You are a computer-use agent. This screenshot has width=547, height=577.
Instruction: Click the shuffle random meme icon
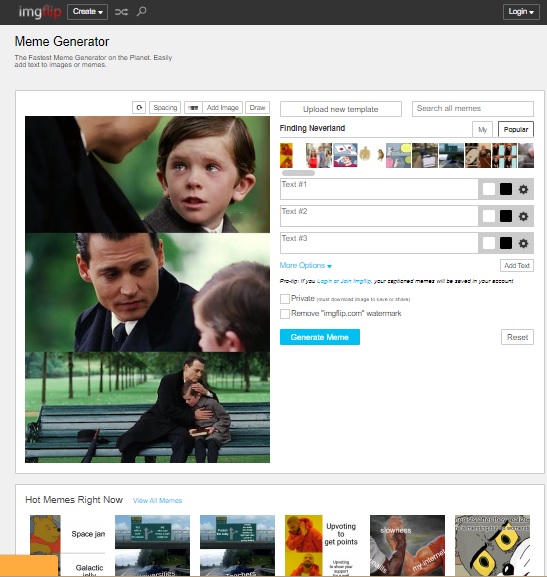(x=121, y=12)
